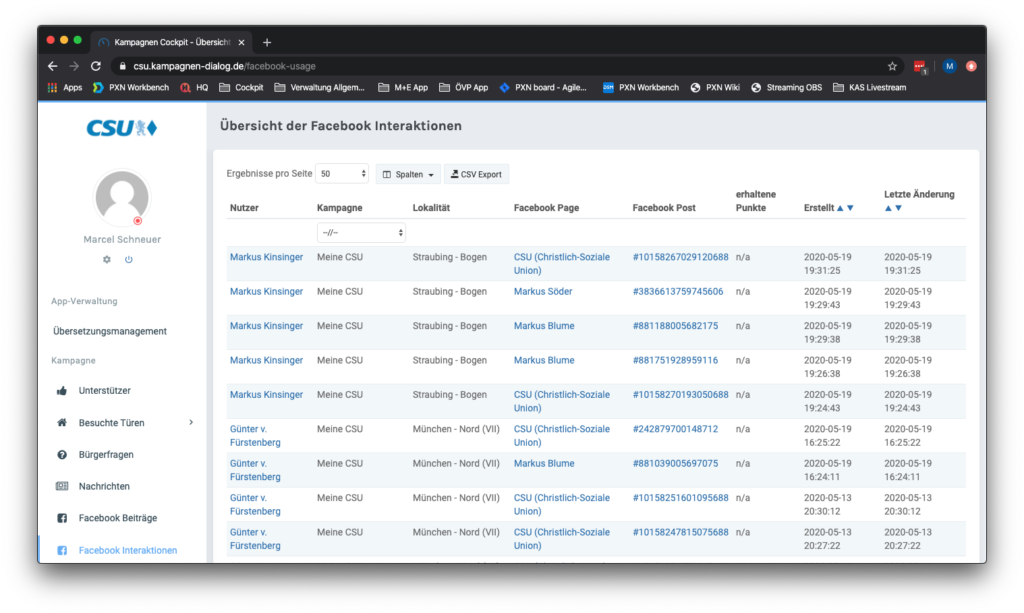Image resolution: width=1024 pixels, height=613 pixels.
Task: Click the Bürgerfragen question mark icon
Action: click(x=62, y=454)
